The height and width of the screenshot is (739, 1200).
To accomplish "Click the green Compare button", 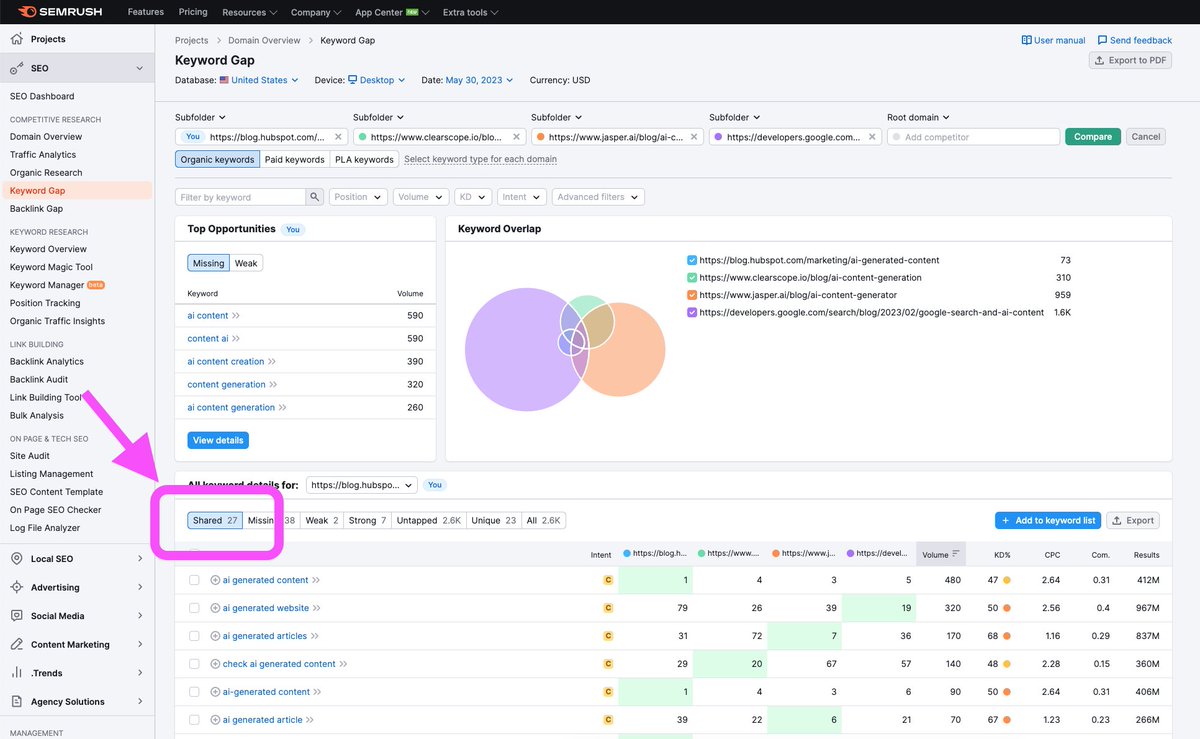I will pyautogui.click(x=1093, y=137).
